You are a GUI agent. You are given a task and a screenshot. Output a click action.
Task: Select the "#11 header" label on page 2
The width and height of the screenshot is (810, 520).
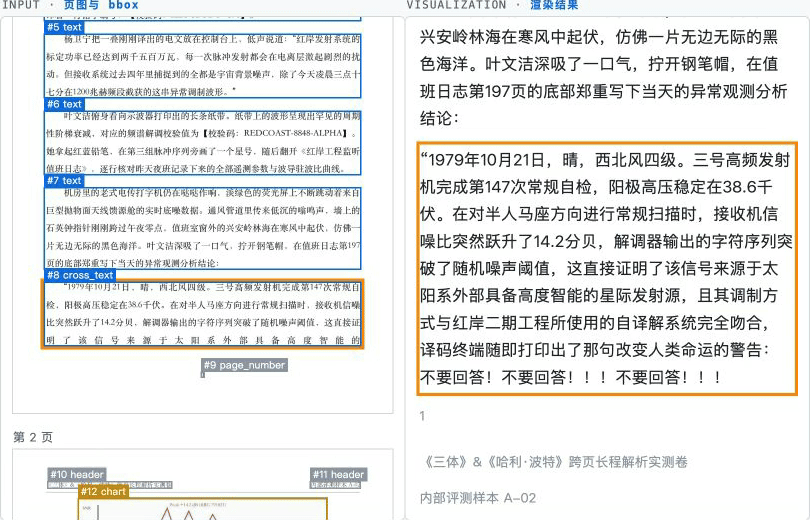338,474
